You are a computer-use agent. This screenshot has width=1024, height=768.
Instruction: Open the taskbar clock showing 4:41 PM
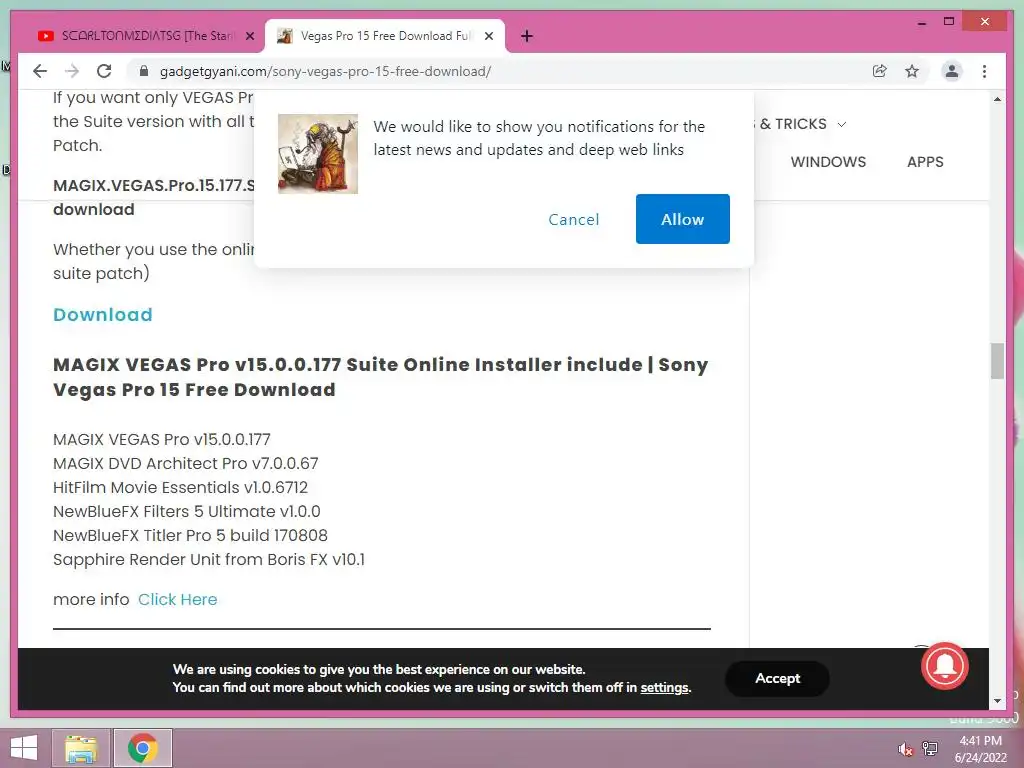click(980, 749)
